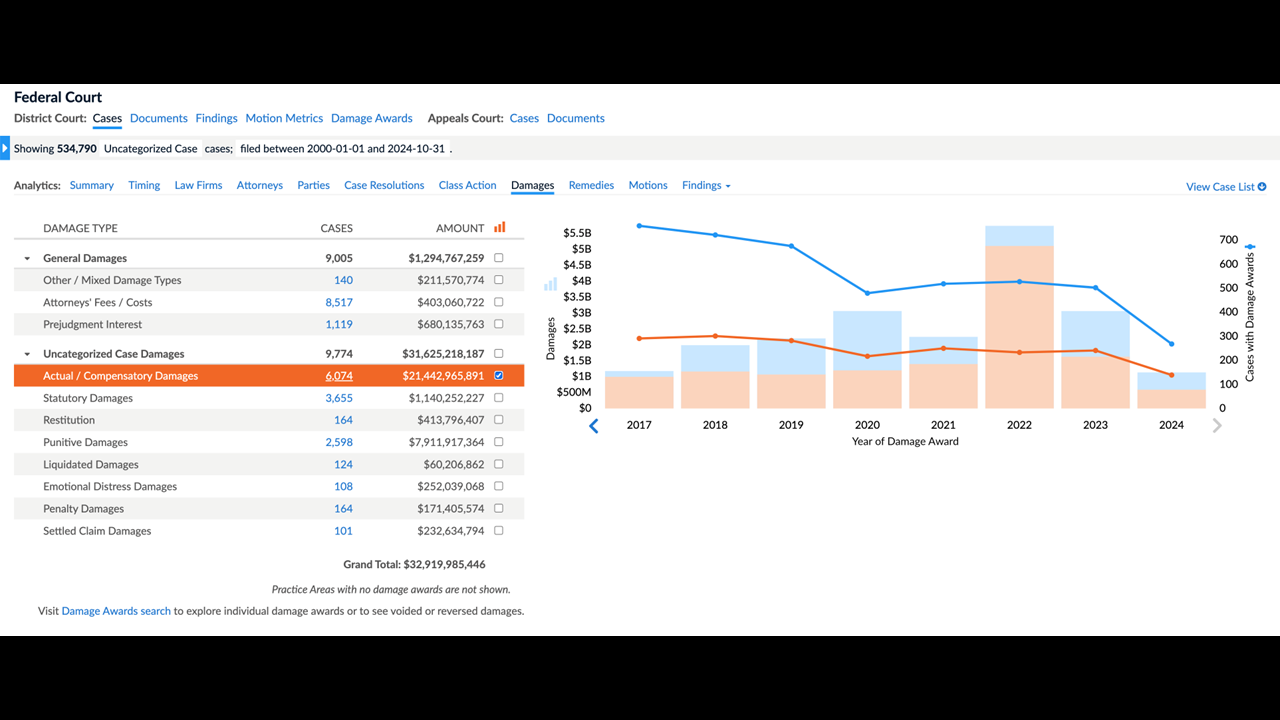Open Appeals Court Cases link
The width and height of the screenshot is (1280, 720).
tap(524, 118)
